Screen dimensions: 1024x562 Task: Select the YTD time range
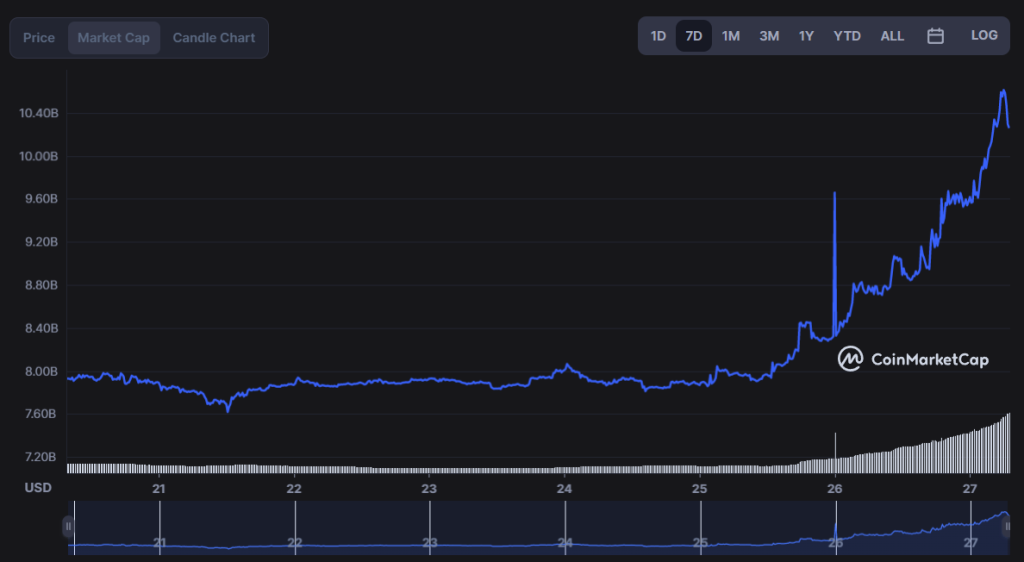click(846, 36)
